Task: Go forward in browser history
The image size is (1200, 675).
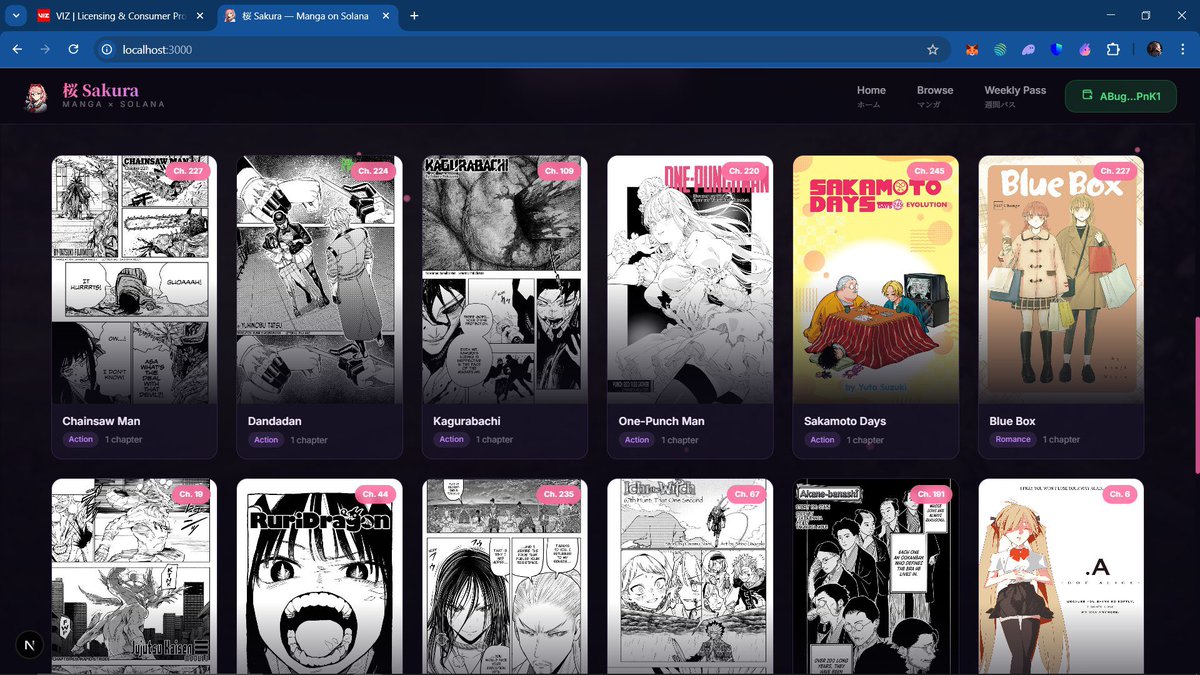Action: point(45,49)
